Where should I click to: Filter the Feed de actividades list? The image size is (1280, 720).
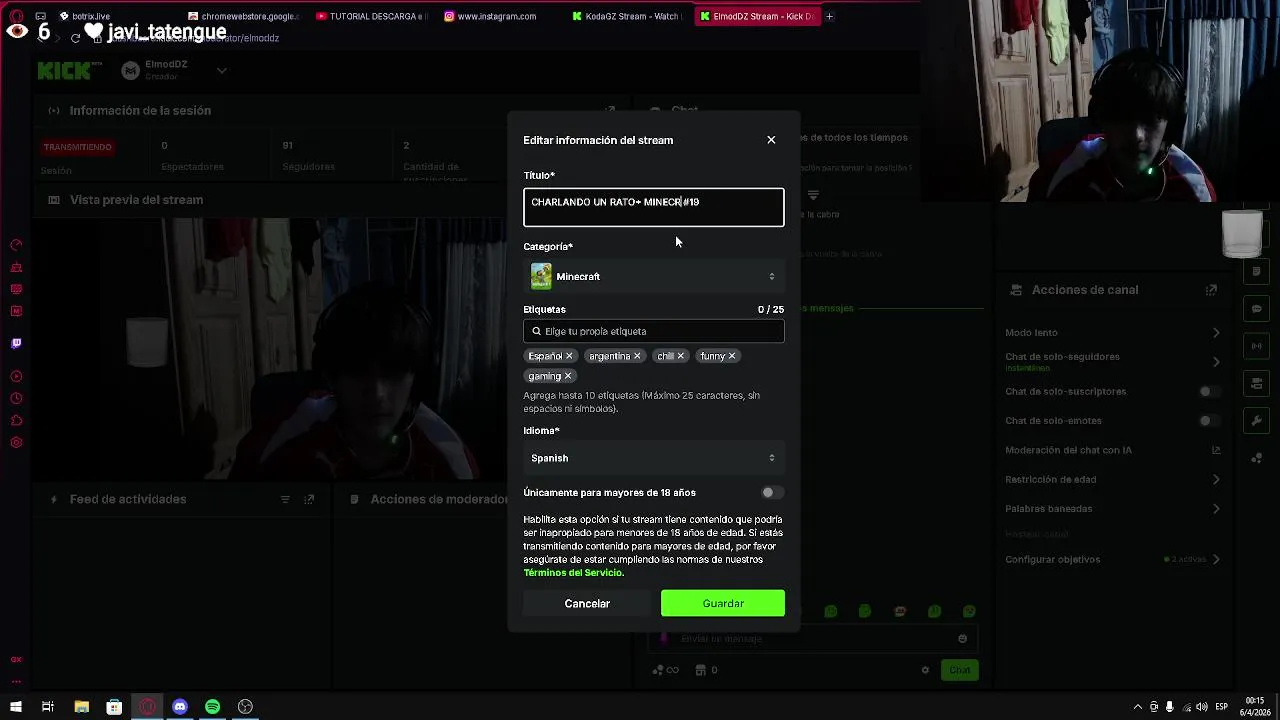pos(285,499)
